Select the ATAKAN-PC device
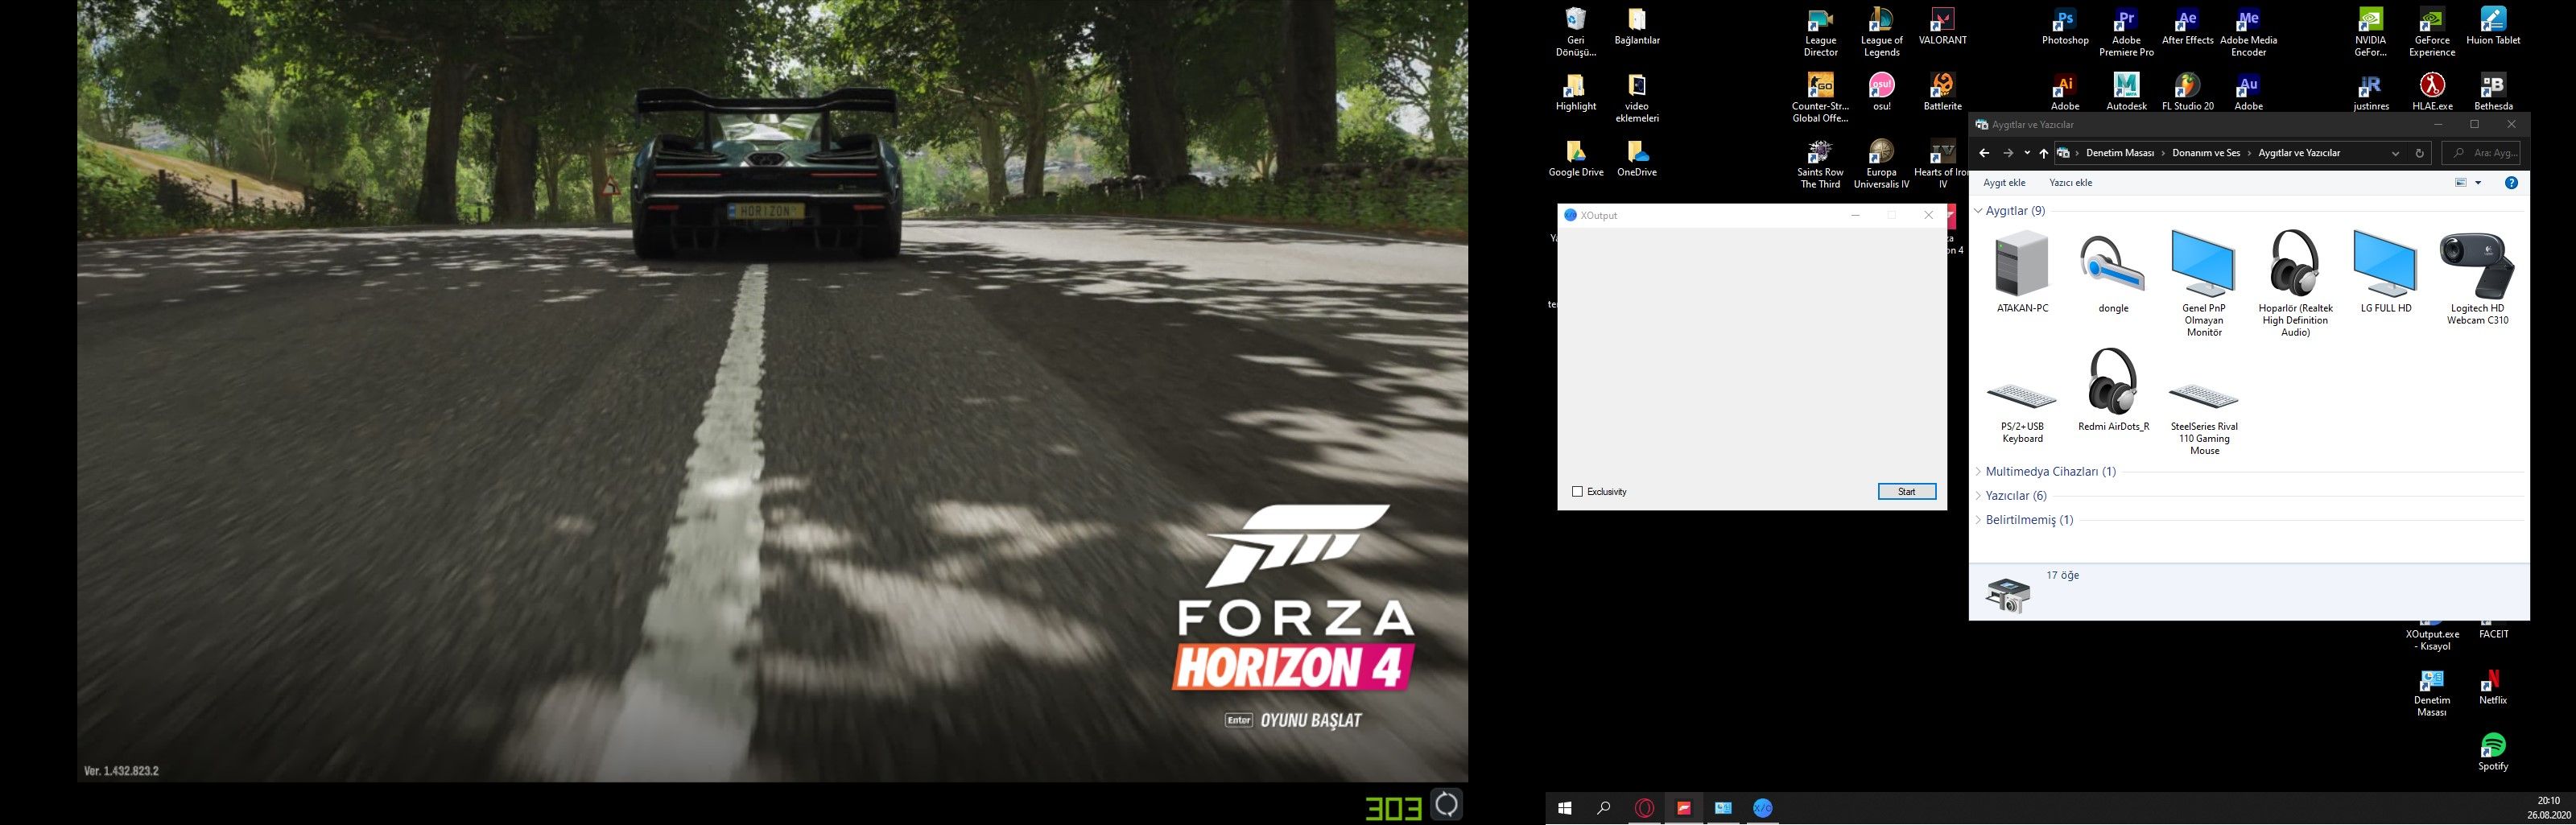The width and height of the screenshot is (2576, 825). (x=2022, y=272)
